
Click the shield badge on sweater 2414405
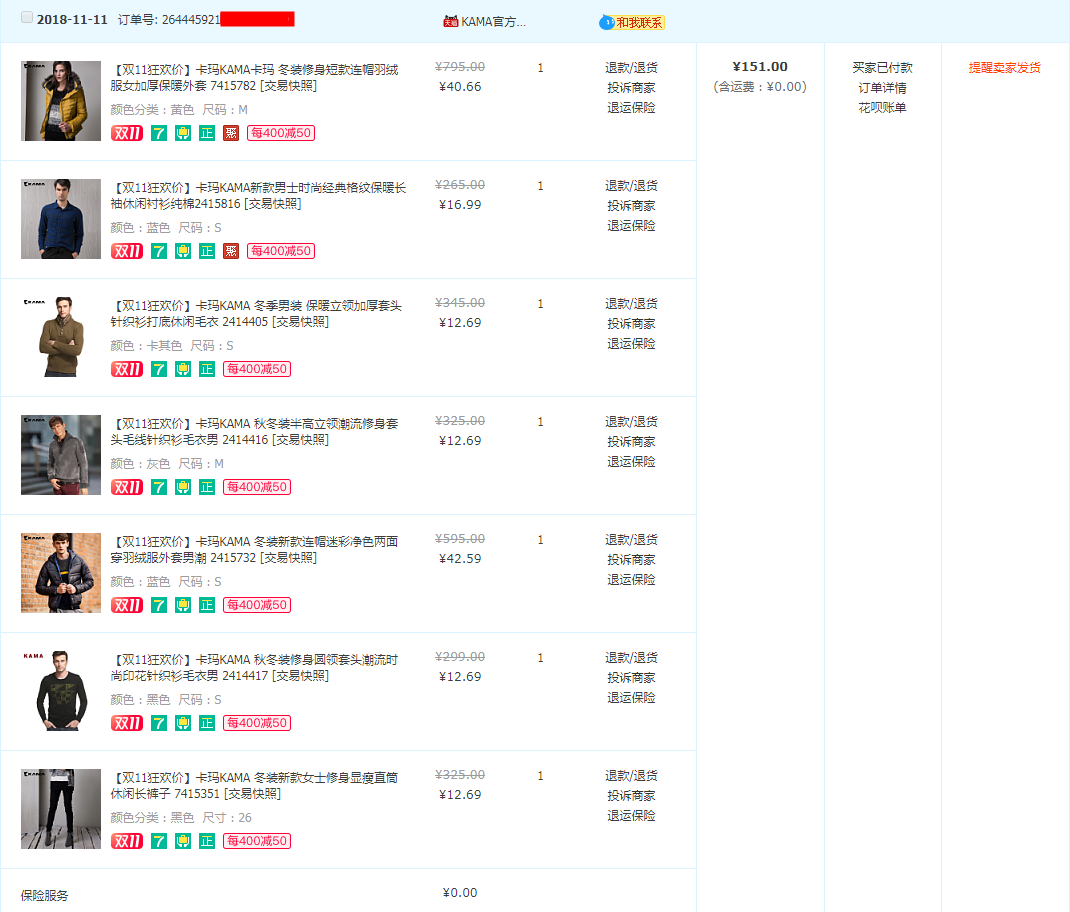point(183,369)
